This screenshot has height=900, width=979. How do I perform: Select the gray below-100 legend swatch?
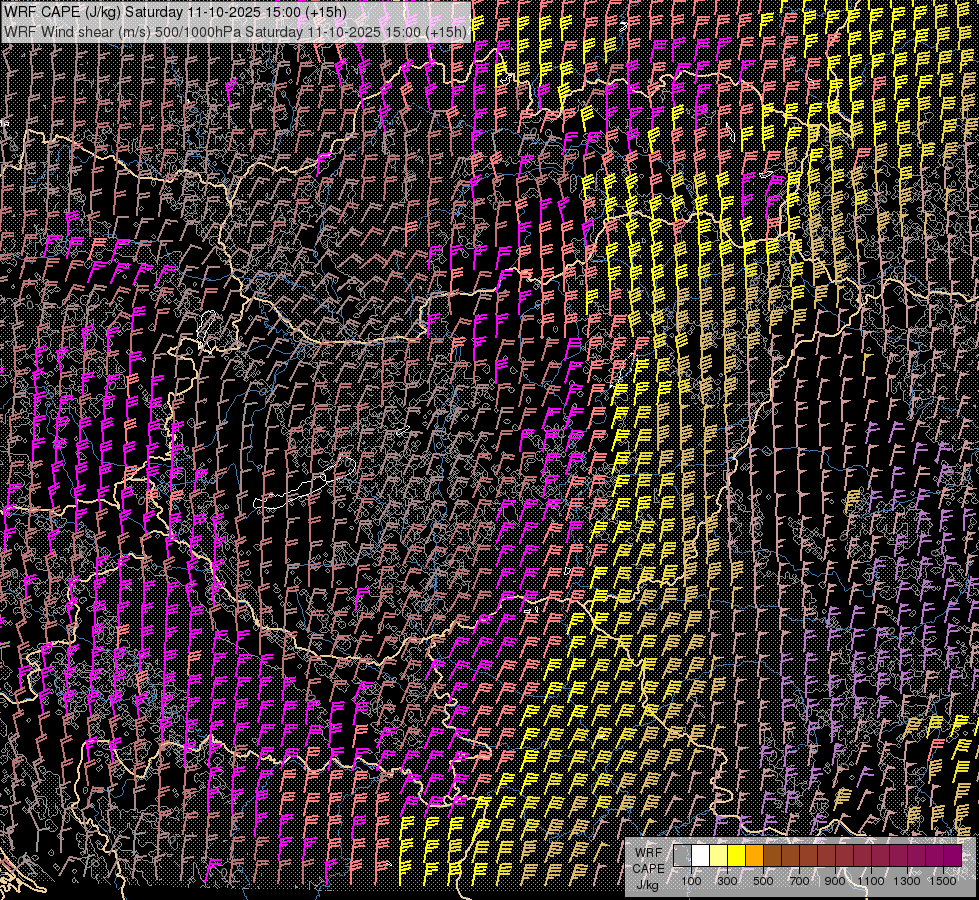click(682, 856)
